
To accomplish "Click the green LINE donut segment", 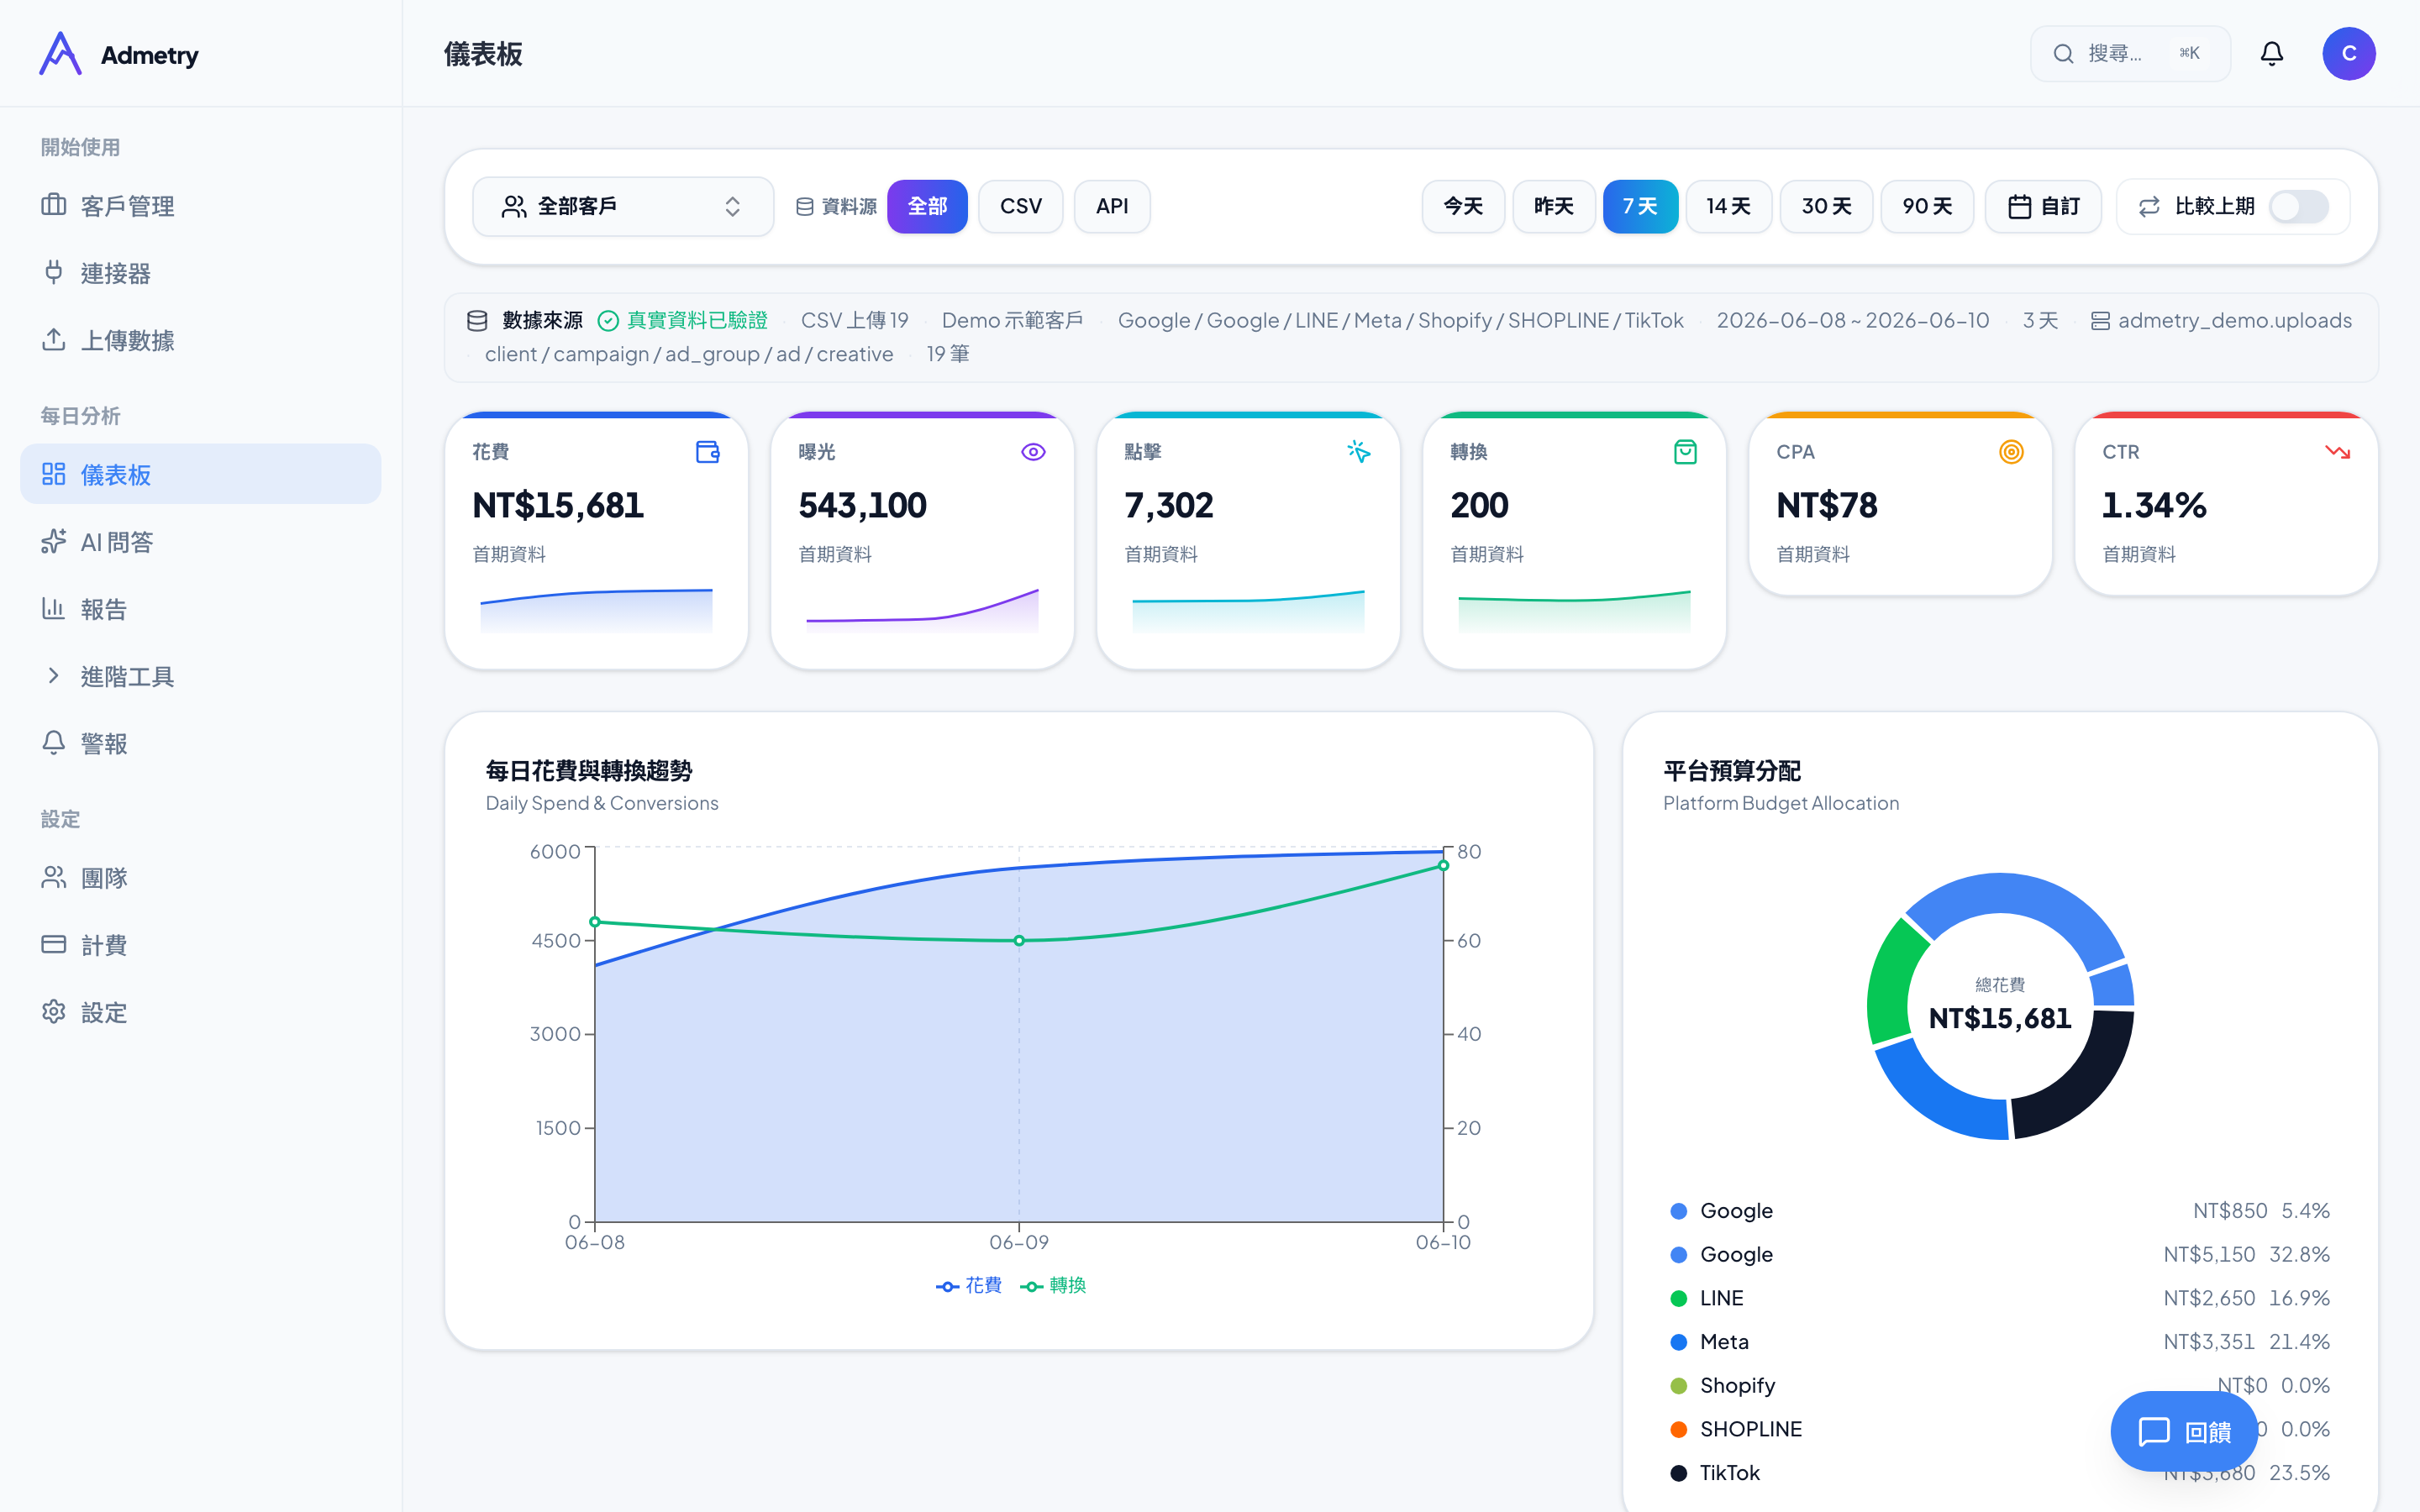I will [x=1893, y=985].
